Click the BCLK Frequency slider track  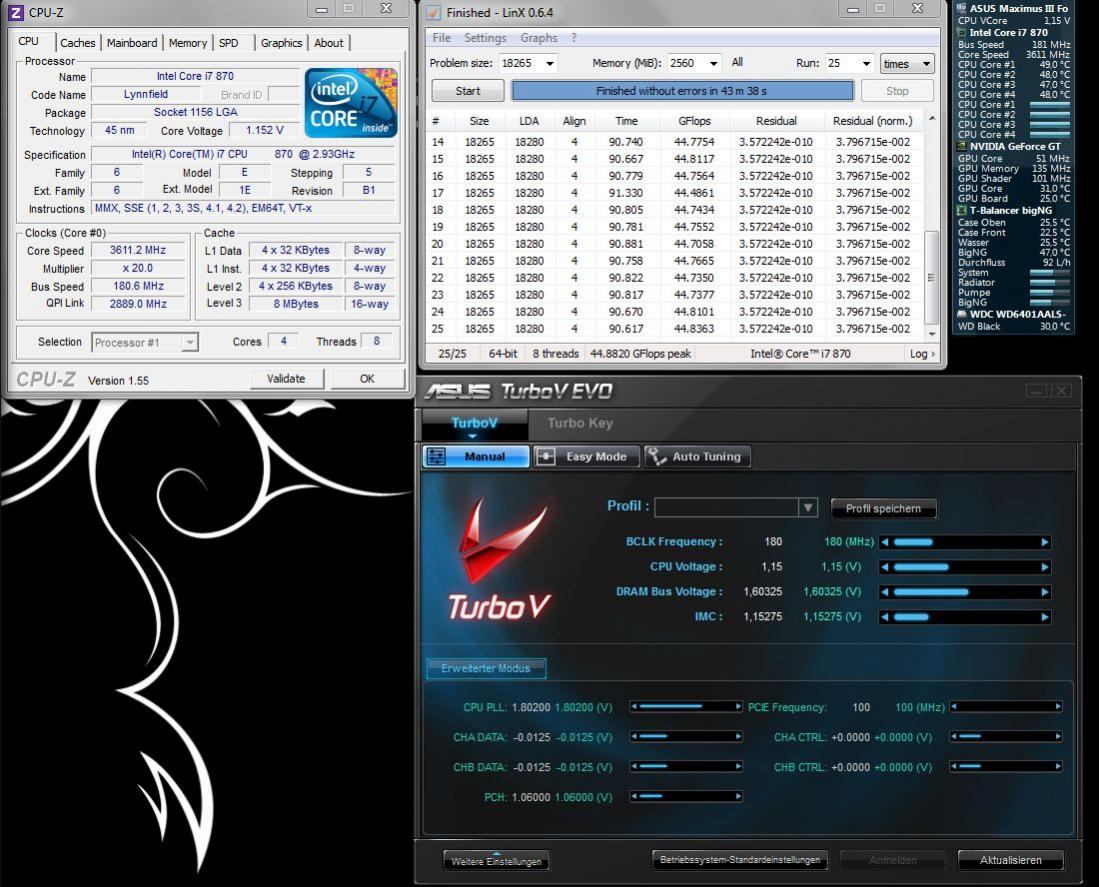(x=964, y=542)
